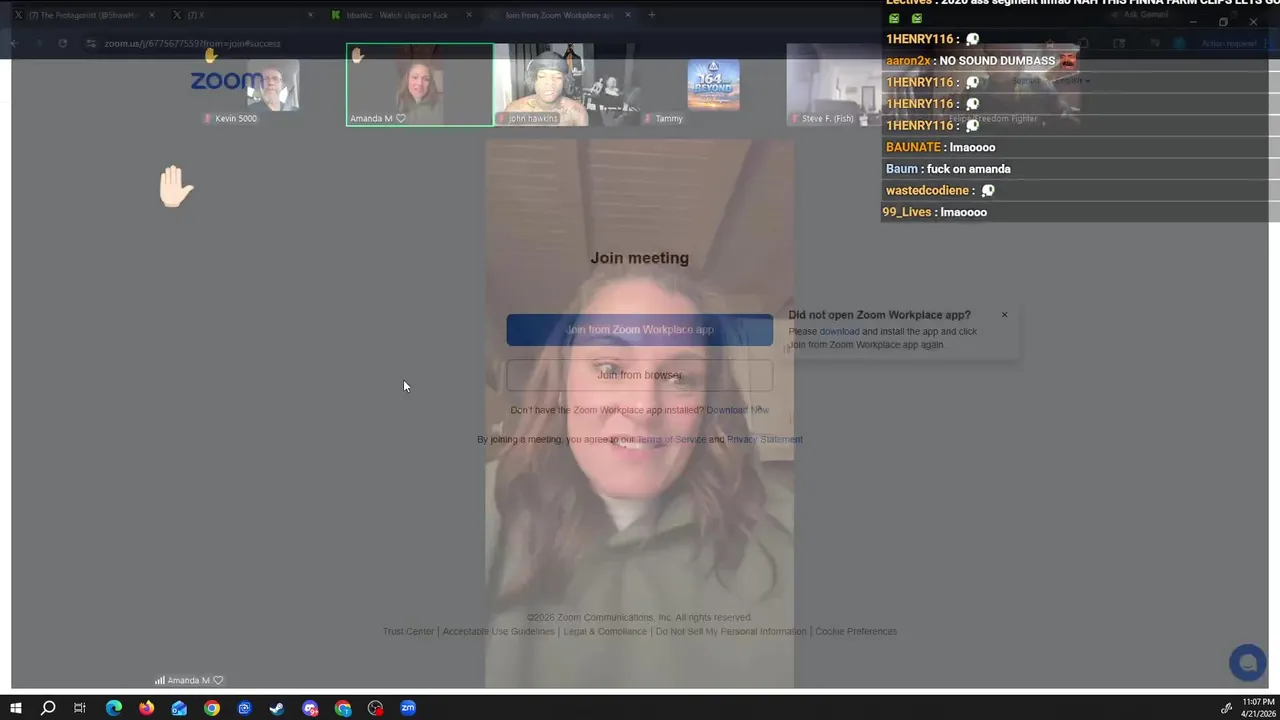Click the browser back arrow
The image size is (1280, 720).
[x=14, y=43]
